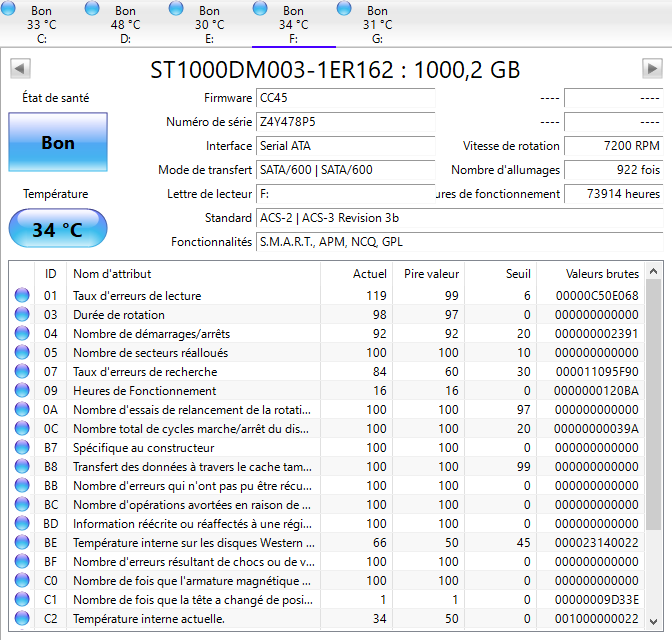Click the Pire valeur column header

(428, 273)
